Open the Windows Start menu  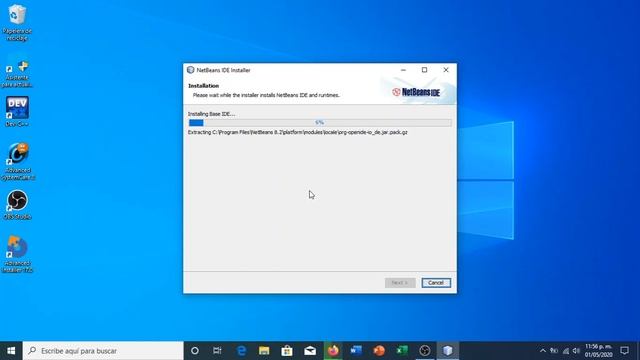[11, 351]
